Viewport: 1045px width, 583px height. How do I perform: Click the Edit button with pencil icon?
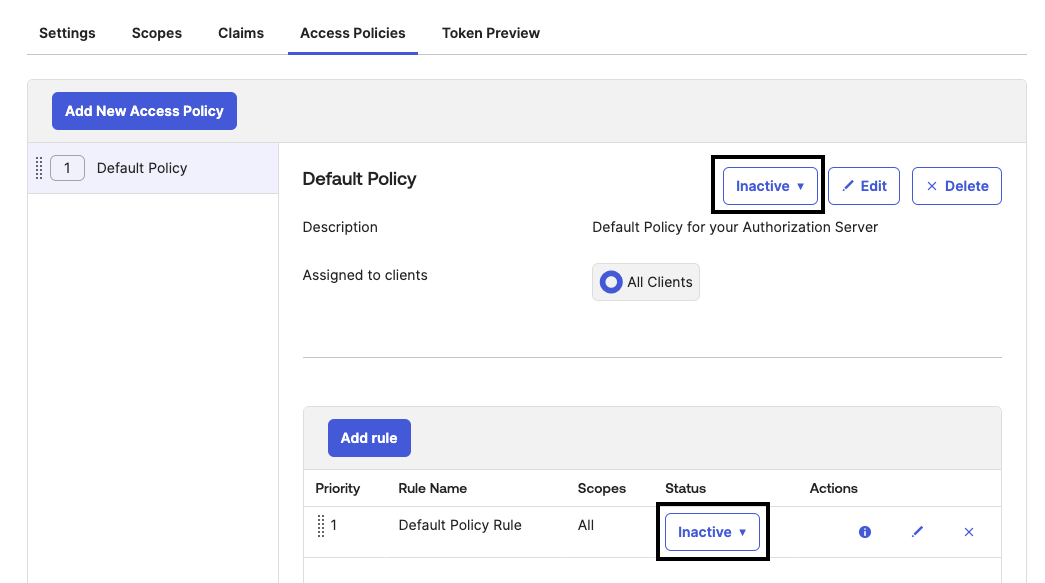pyautogui.click(x=864, y=186)
